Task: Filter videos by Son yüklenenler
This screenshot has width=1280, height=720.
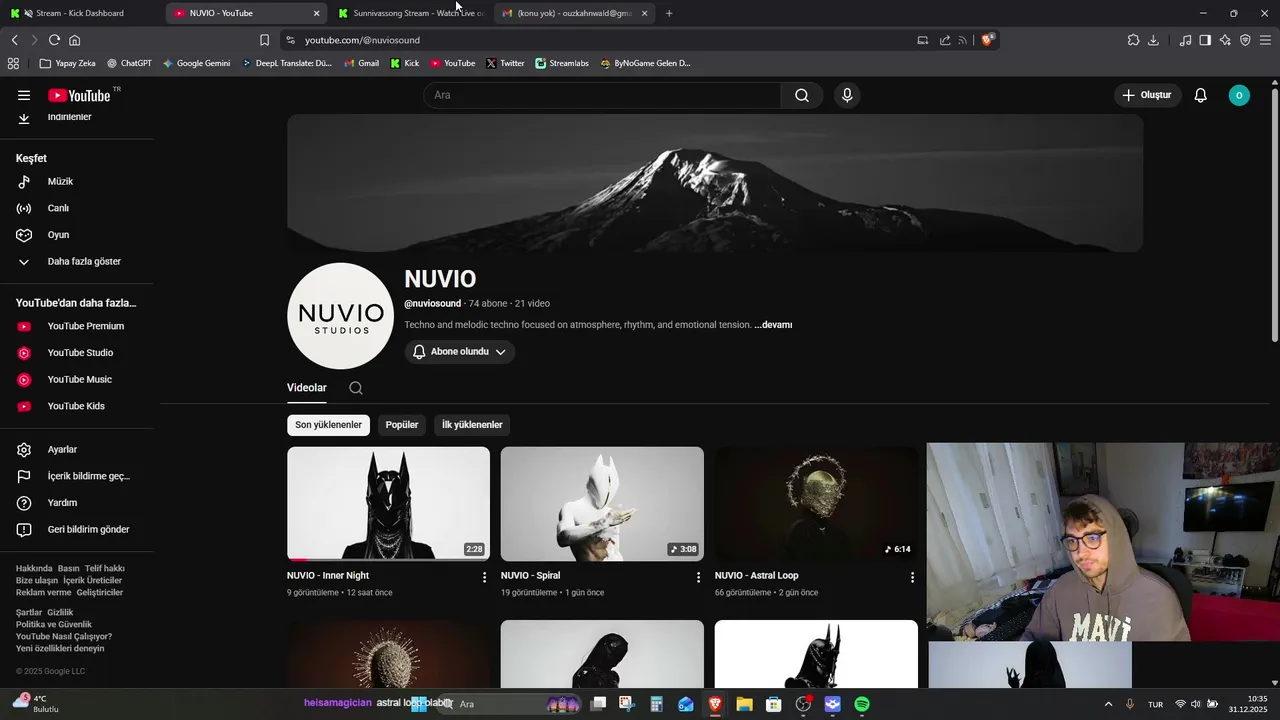Action: [328, 425]
